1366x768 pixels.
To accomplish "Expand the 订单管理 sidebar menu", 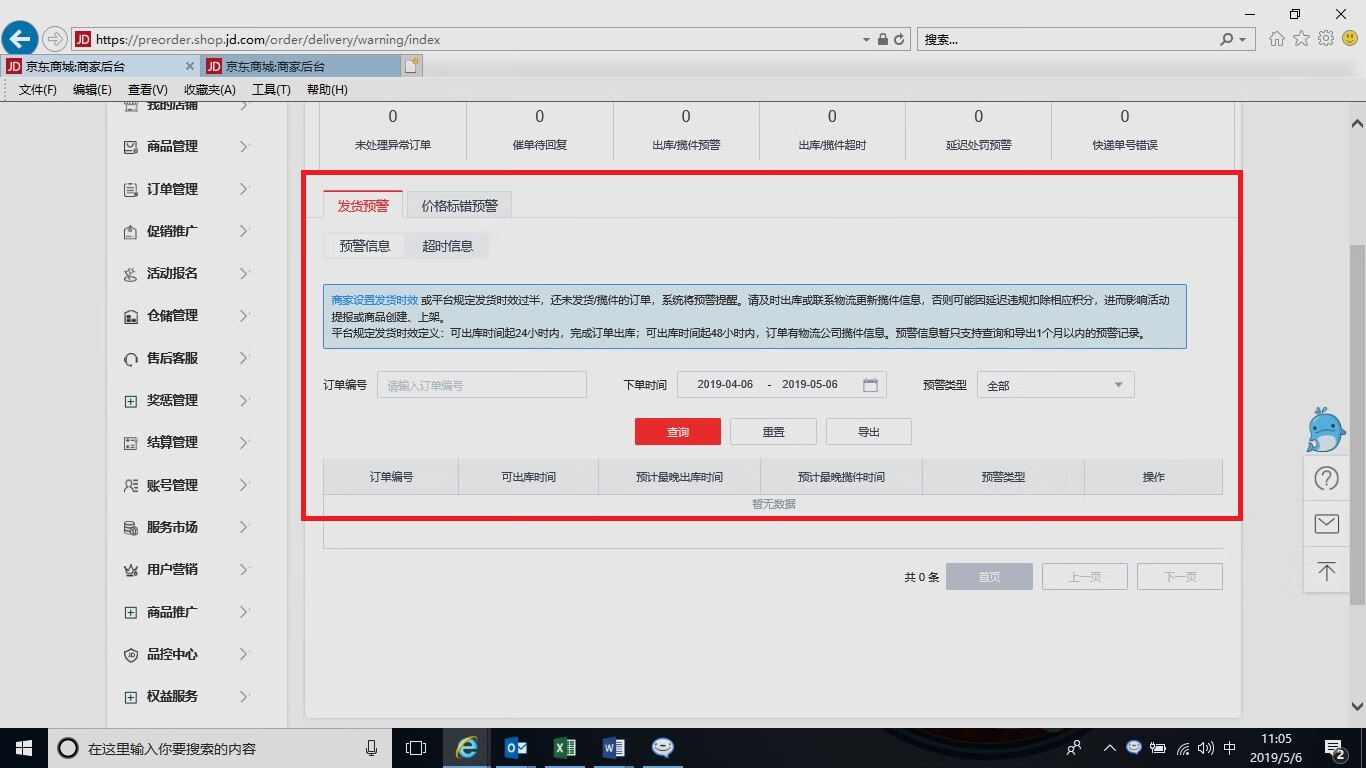I will pos(185,189).
